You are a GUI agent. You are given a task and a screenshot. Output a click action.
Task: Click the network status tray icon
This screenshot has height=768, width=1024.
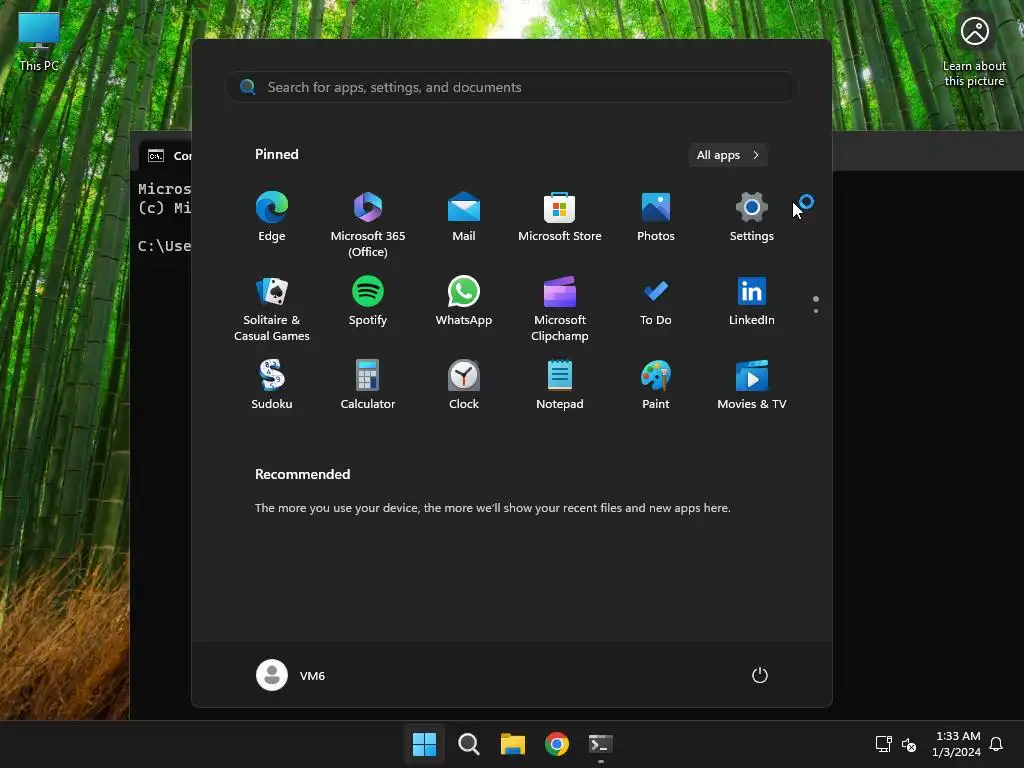[x=884, y=744]
